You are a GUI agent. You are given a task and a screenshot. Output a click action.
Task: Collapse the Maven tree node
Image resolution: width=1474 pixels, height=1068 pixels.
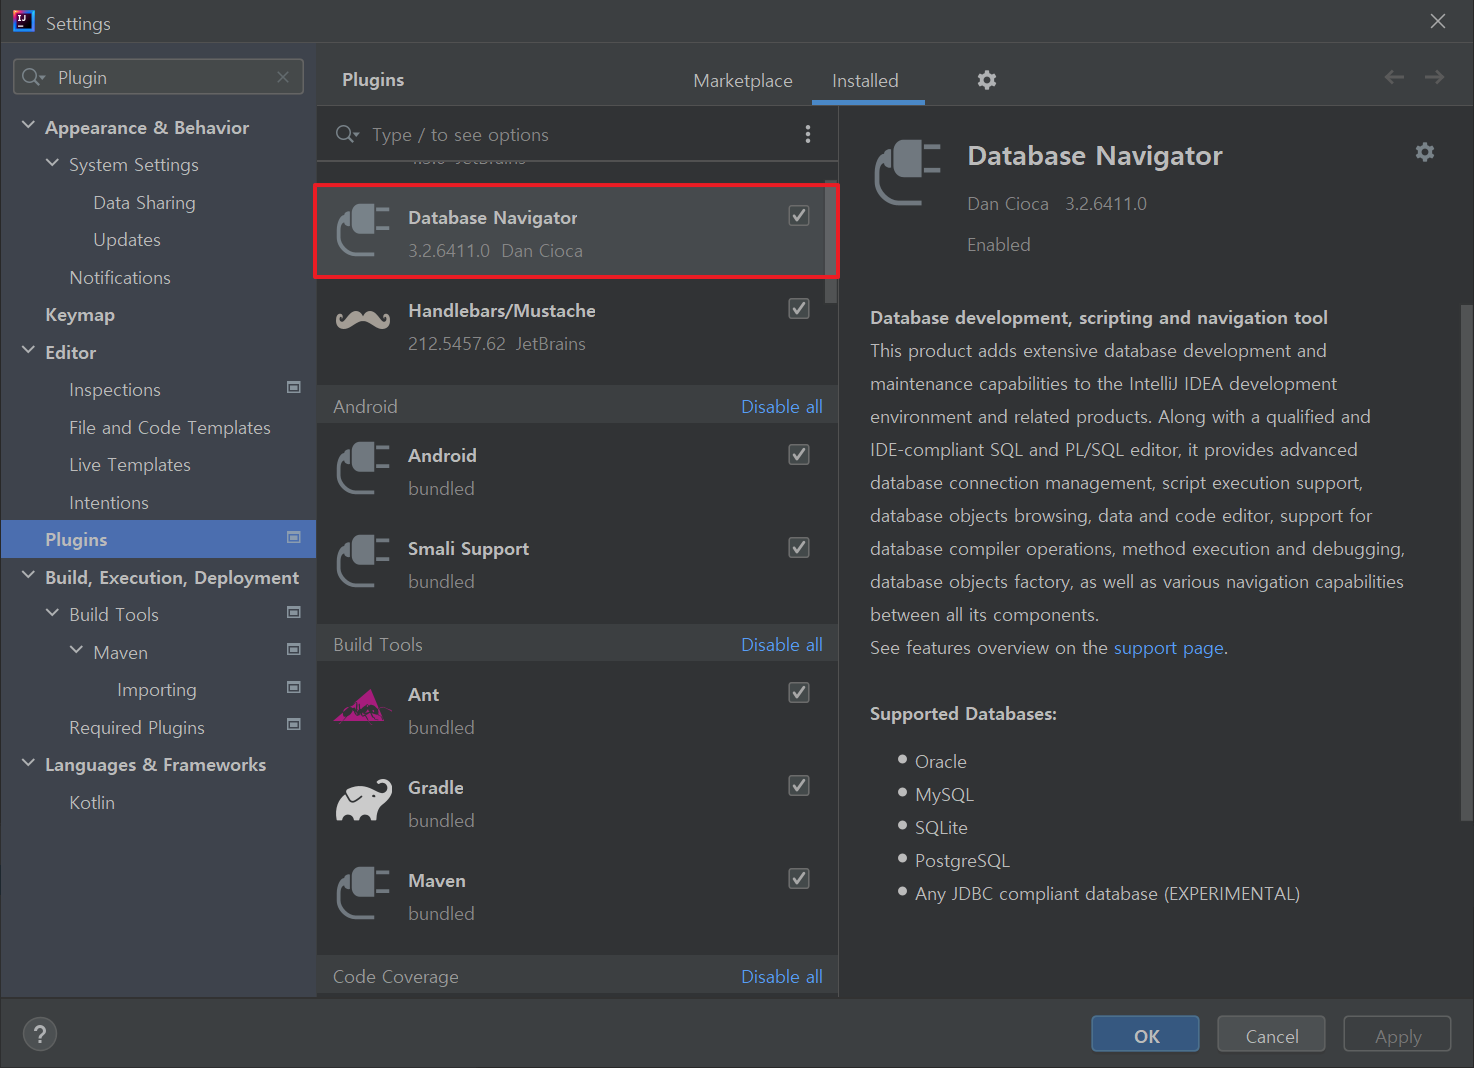coord(76,651)
